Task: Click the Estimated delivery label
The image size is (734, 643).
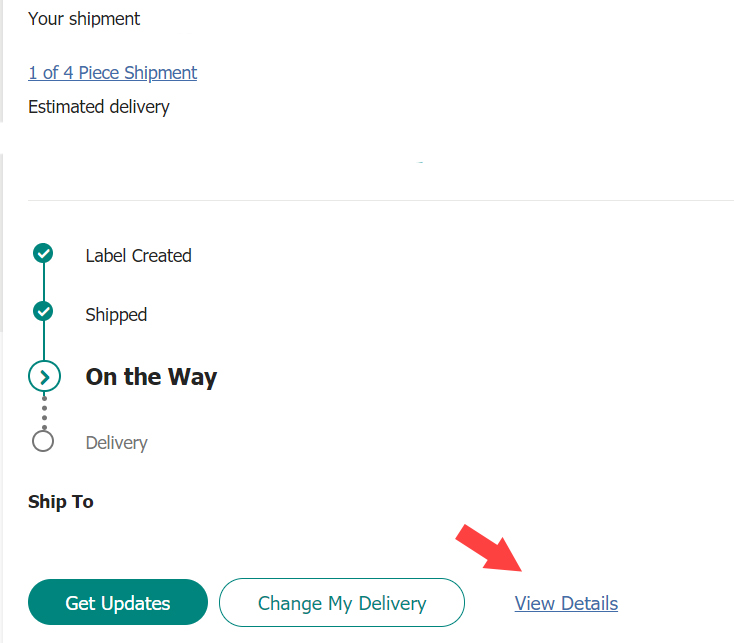Action: pyautogui.click(x=99, y=107)
